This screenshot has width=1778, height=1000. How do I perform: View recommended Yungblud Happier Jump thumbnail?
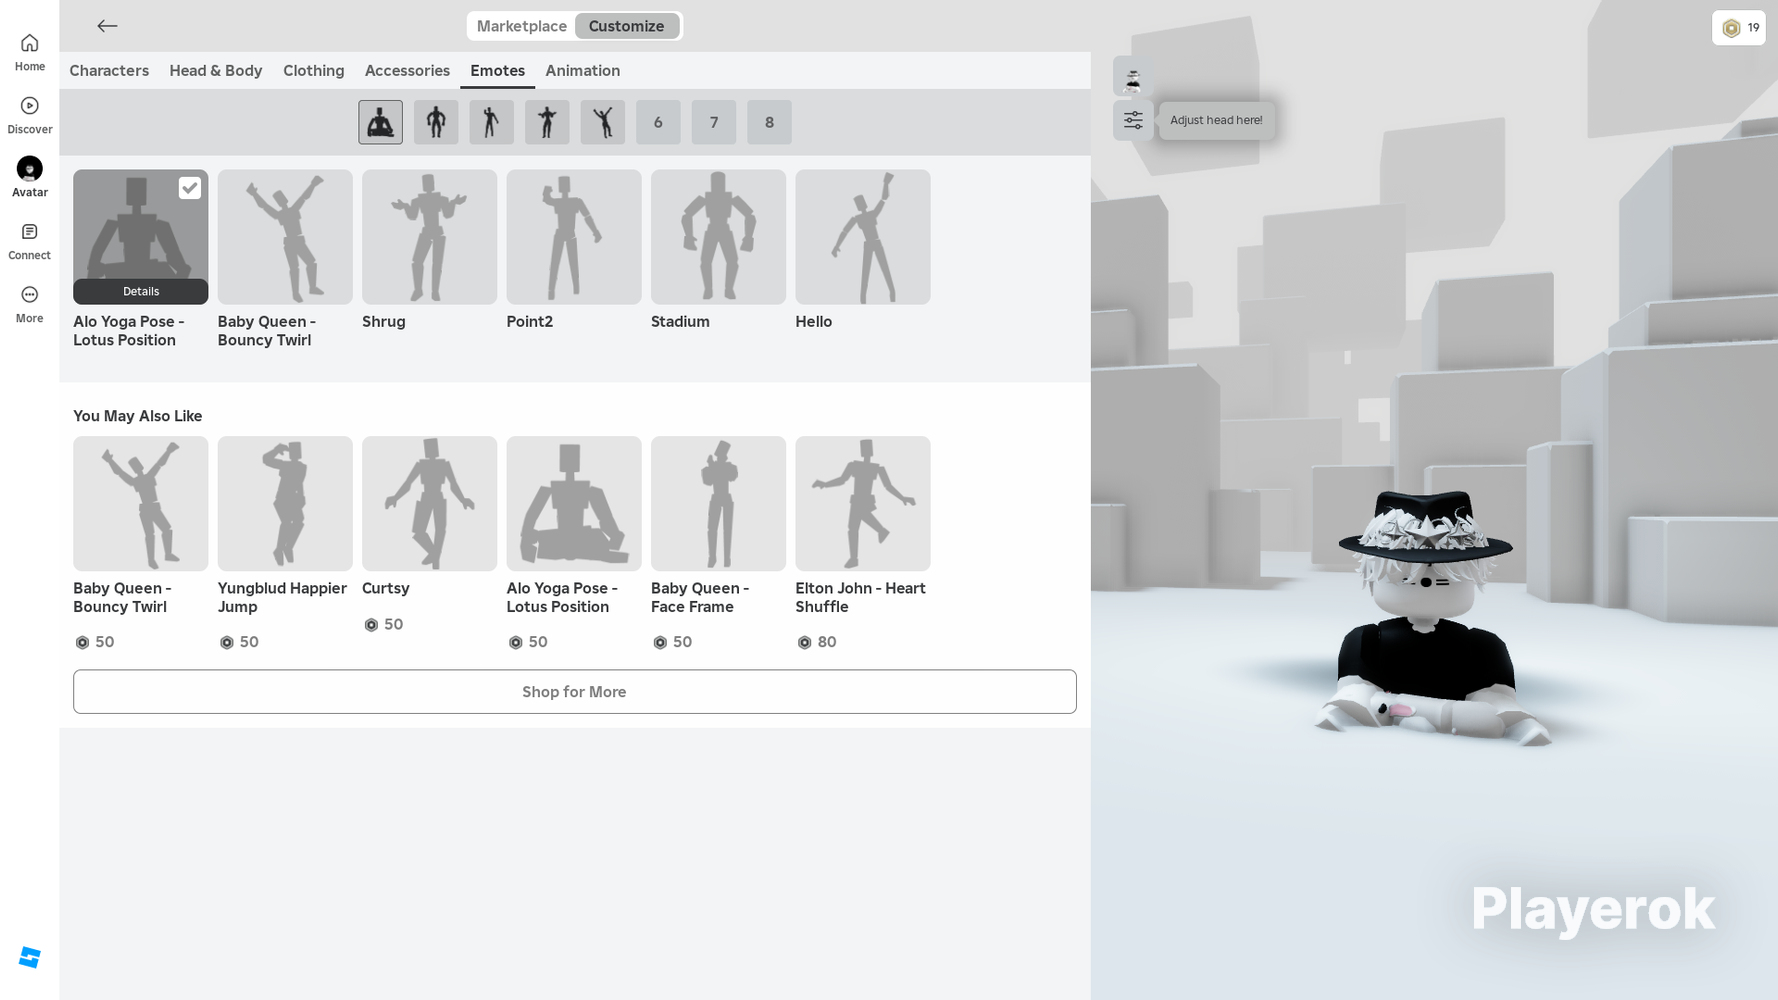tap(285, 504)
